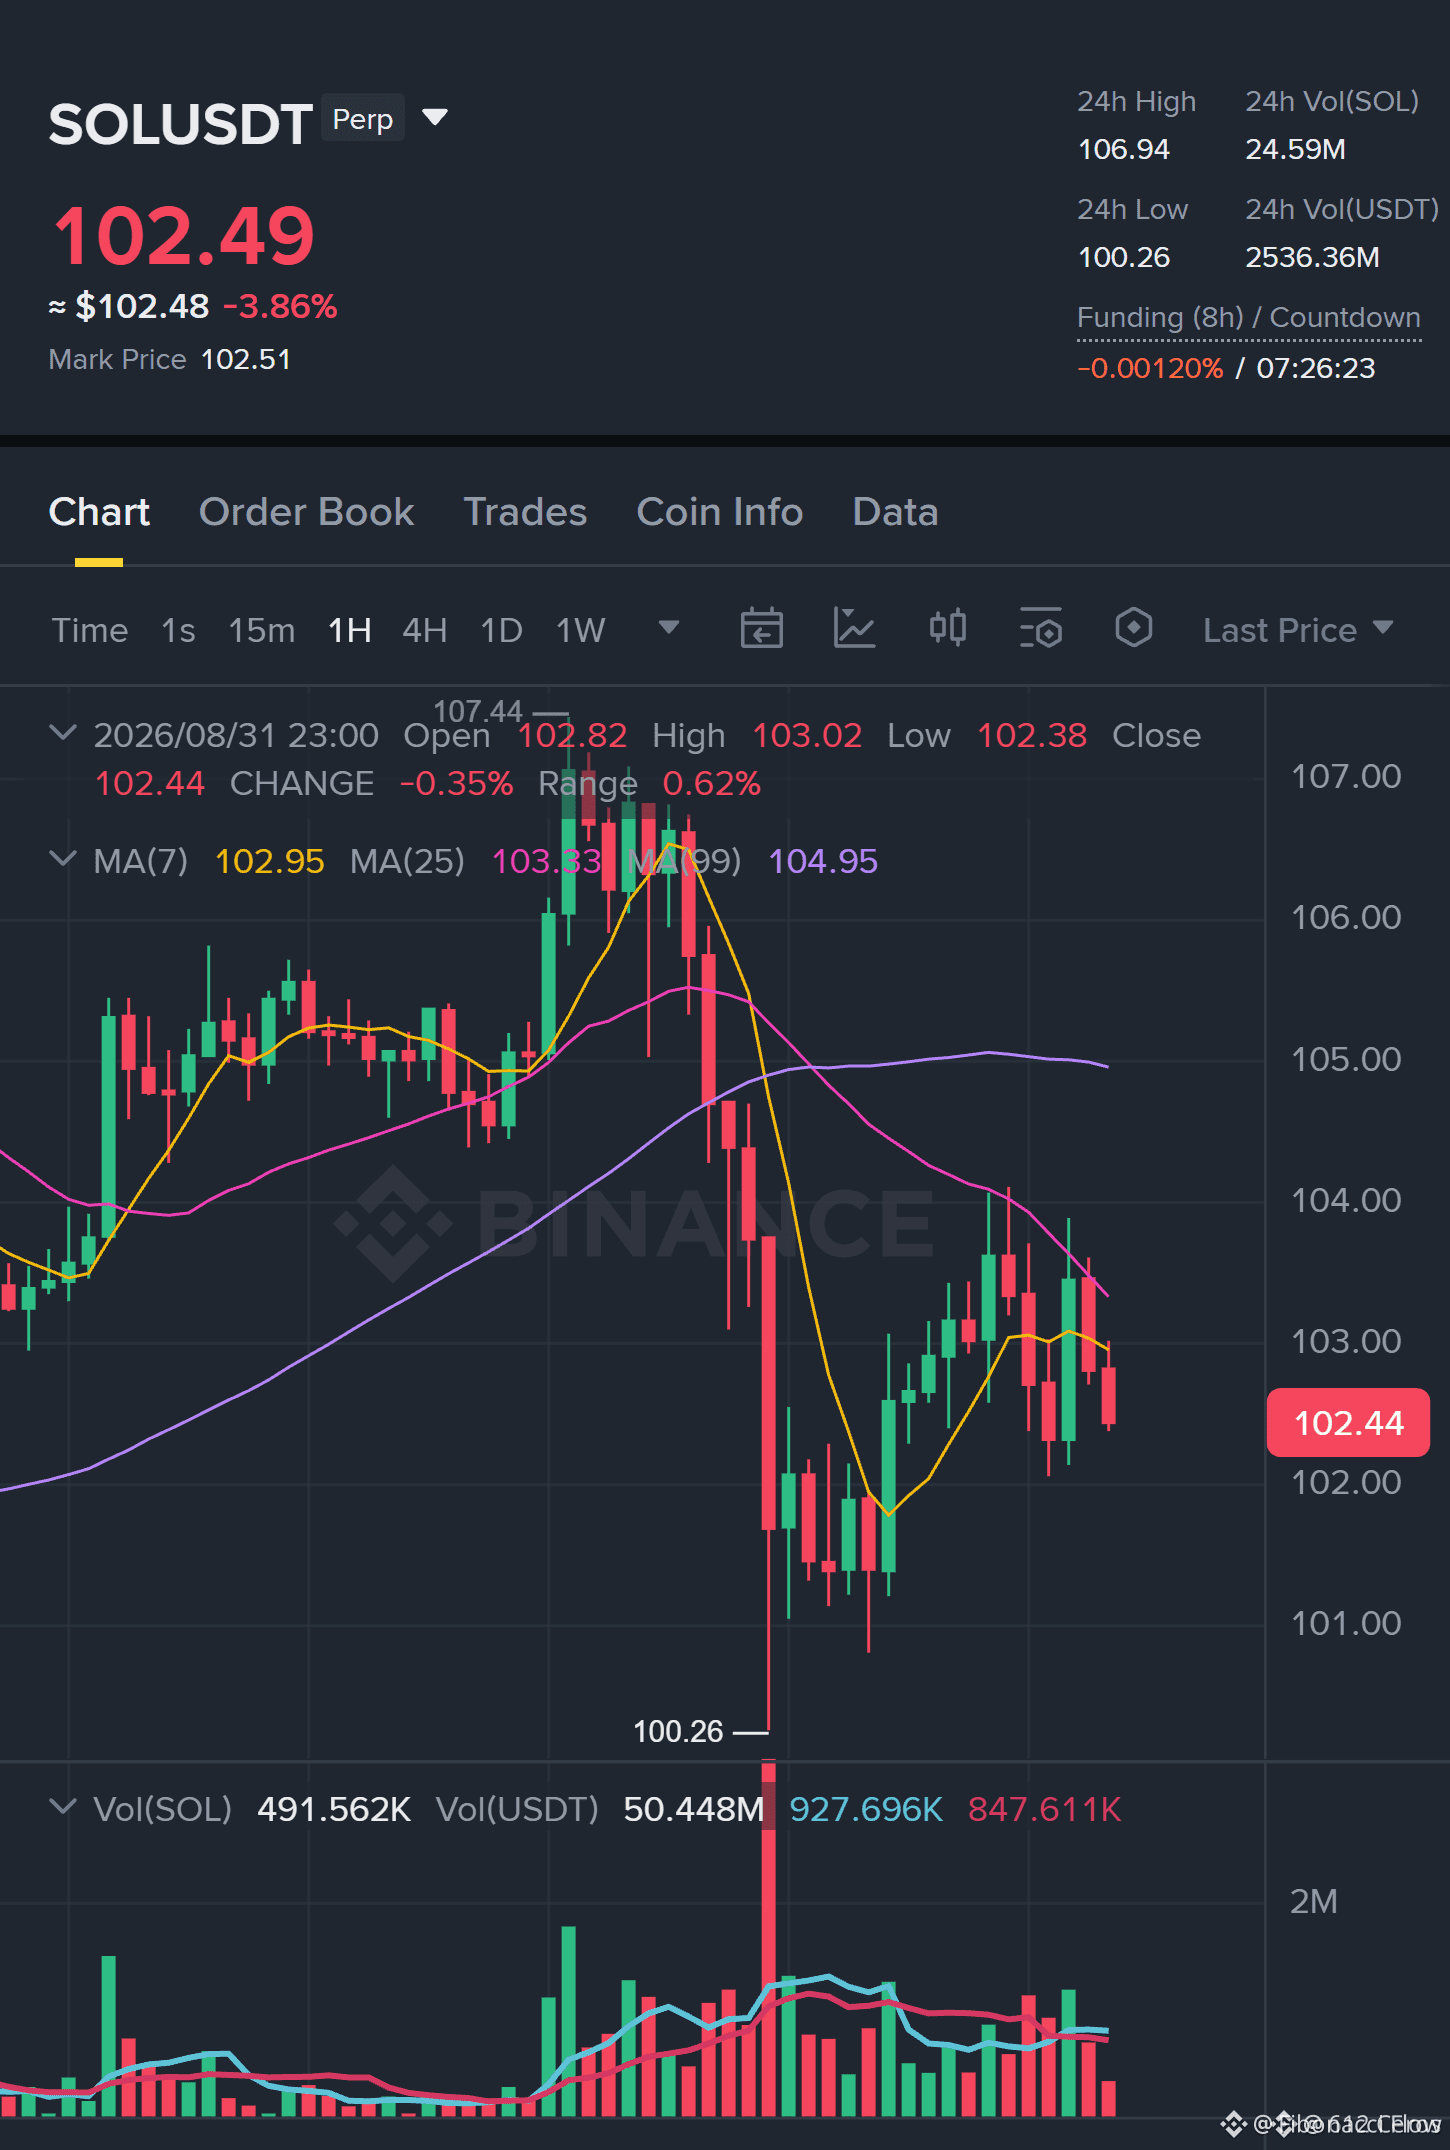Screen dimensions: 1450x2150
Task: Click the 24h Low 100.26 value
Action: coord(1124,257)
